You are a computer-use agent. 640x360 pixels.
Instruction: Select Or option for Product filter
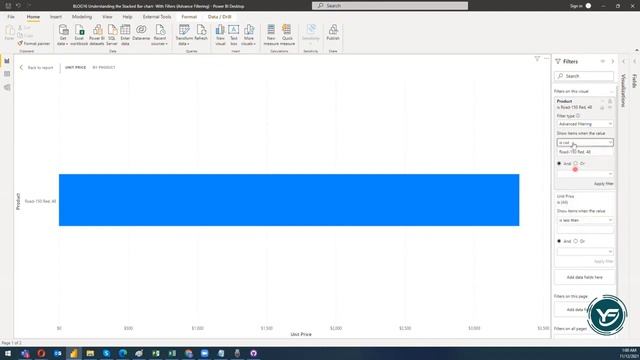[576, 163]
